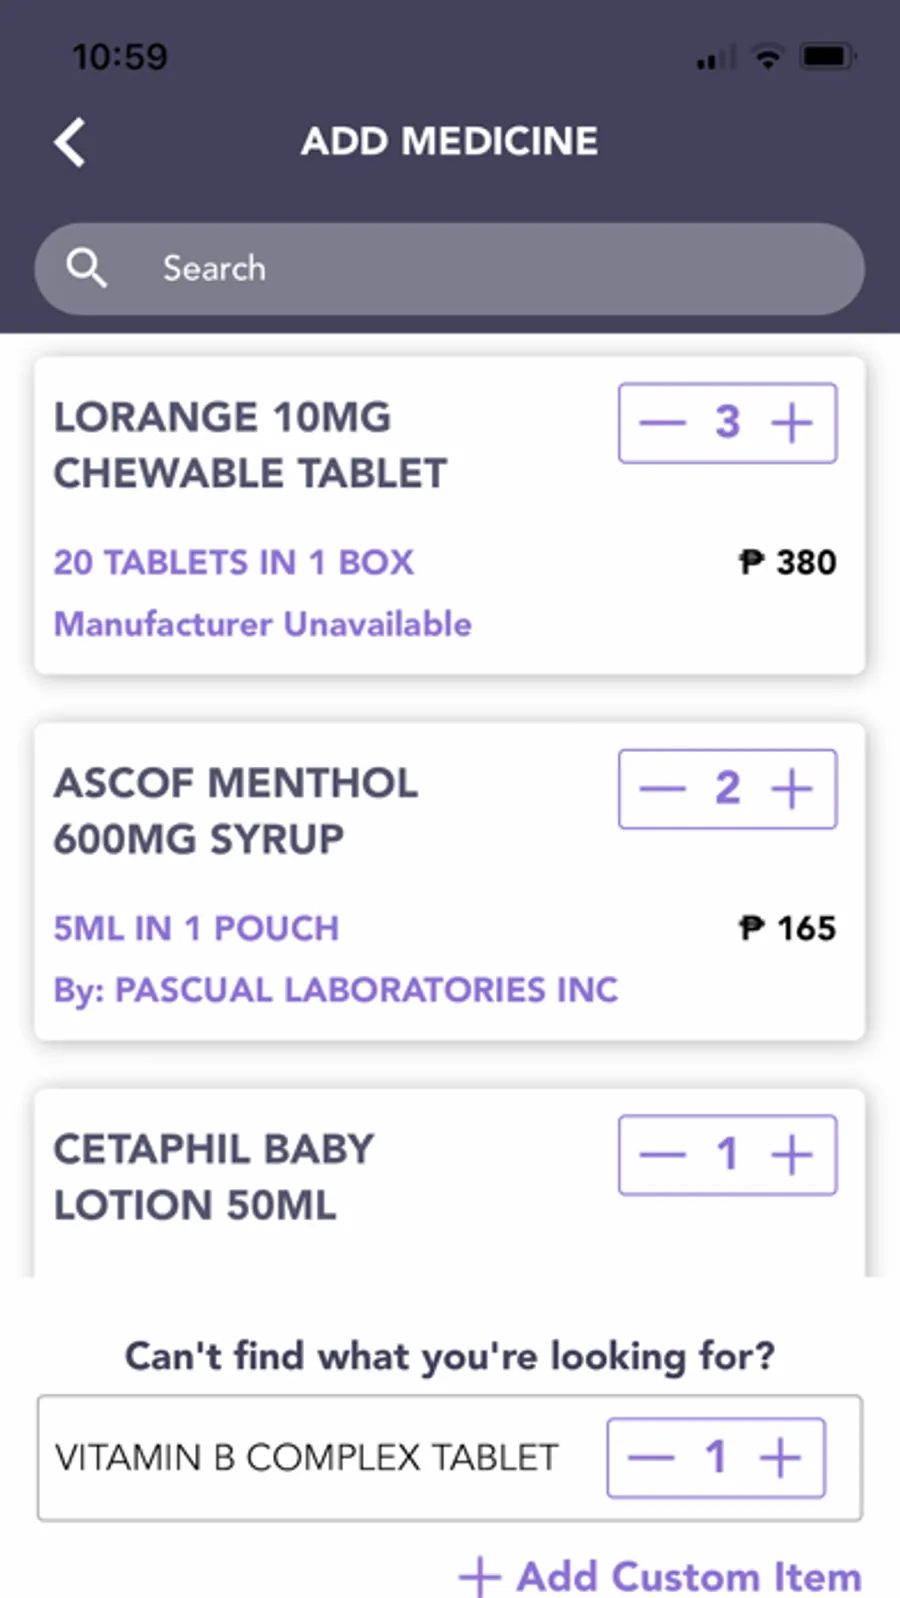The width and height of the screenshot is (900, 1598).
Task: Tap the battery status icon
Action: point(827,57)
